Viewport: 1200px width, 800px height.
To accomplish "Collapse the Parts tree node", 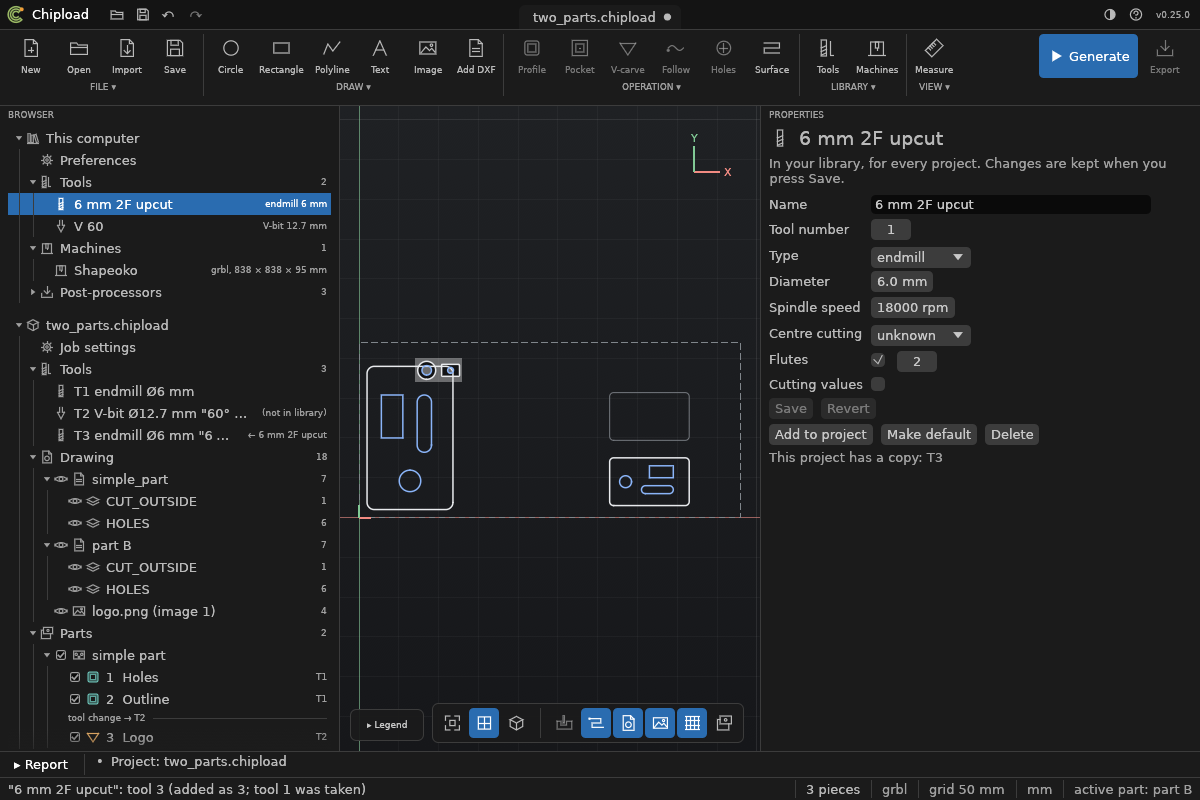I will pyautogui.click(x=33, y=633).
